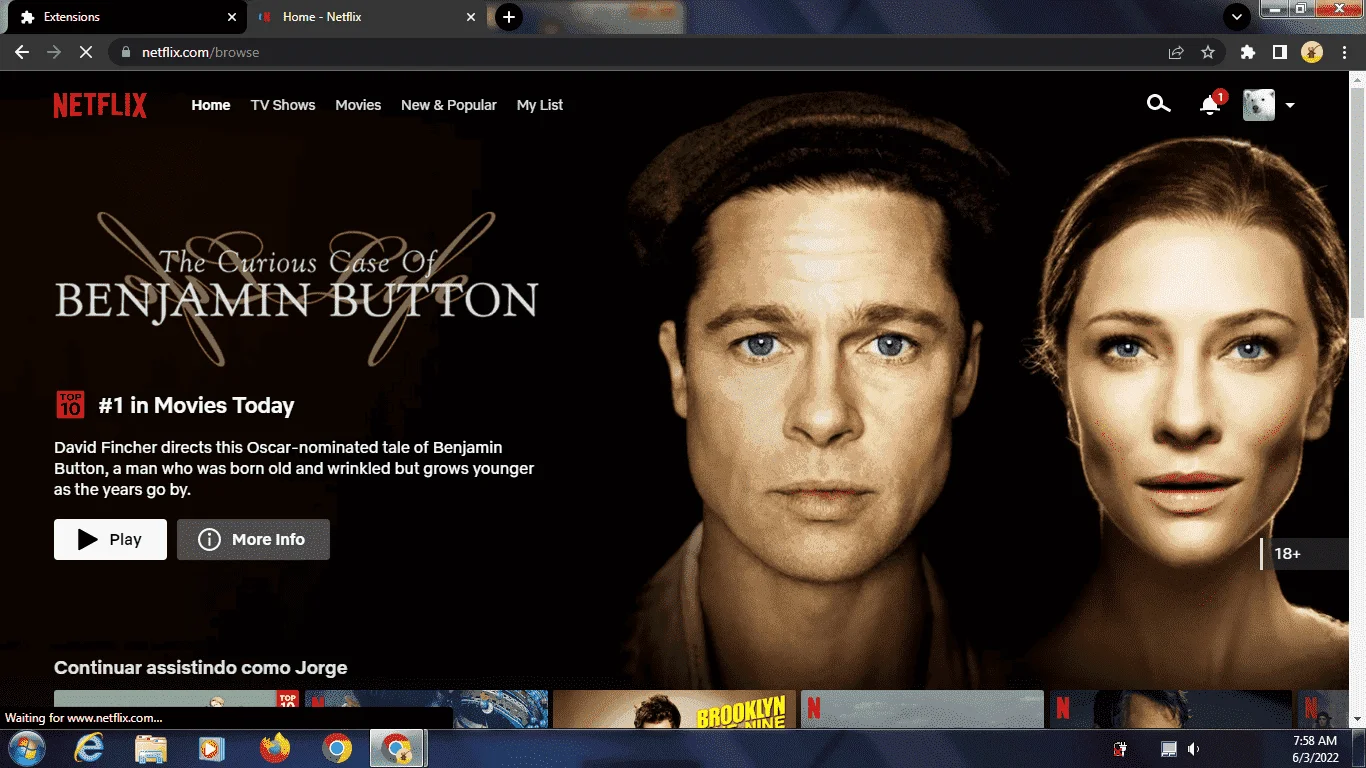Go forward in browser history

pos(54,52)
